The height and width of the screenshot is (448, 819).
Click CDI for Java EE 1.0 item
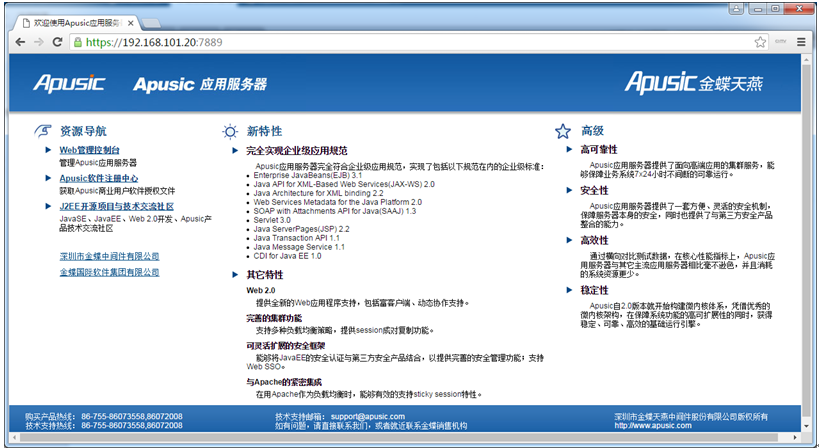pyautogui.click(x=287, y=256)
